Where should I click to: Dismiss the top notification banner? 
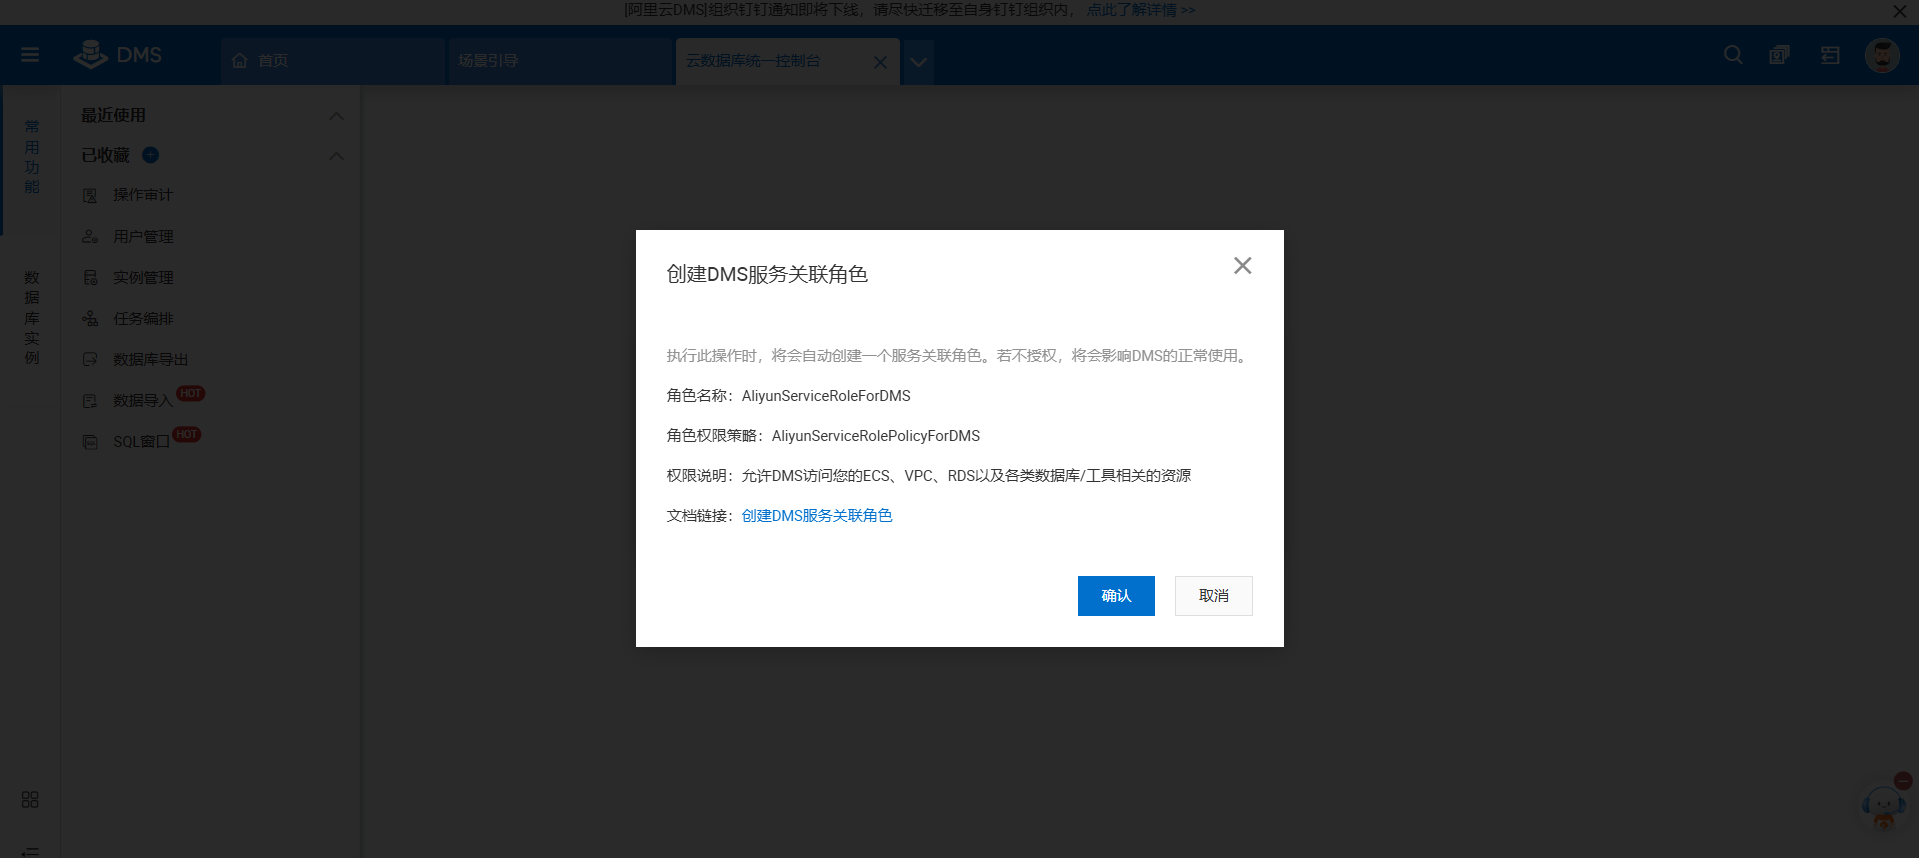[x=1899, y=11]
